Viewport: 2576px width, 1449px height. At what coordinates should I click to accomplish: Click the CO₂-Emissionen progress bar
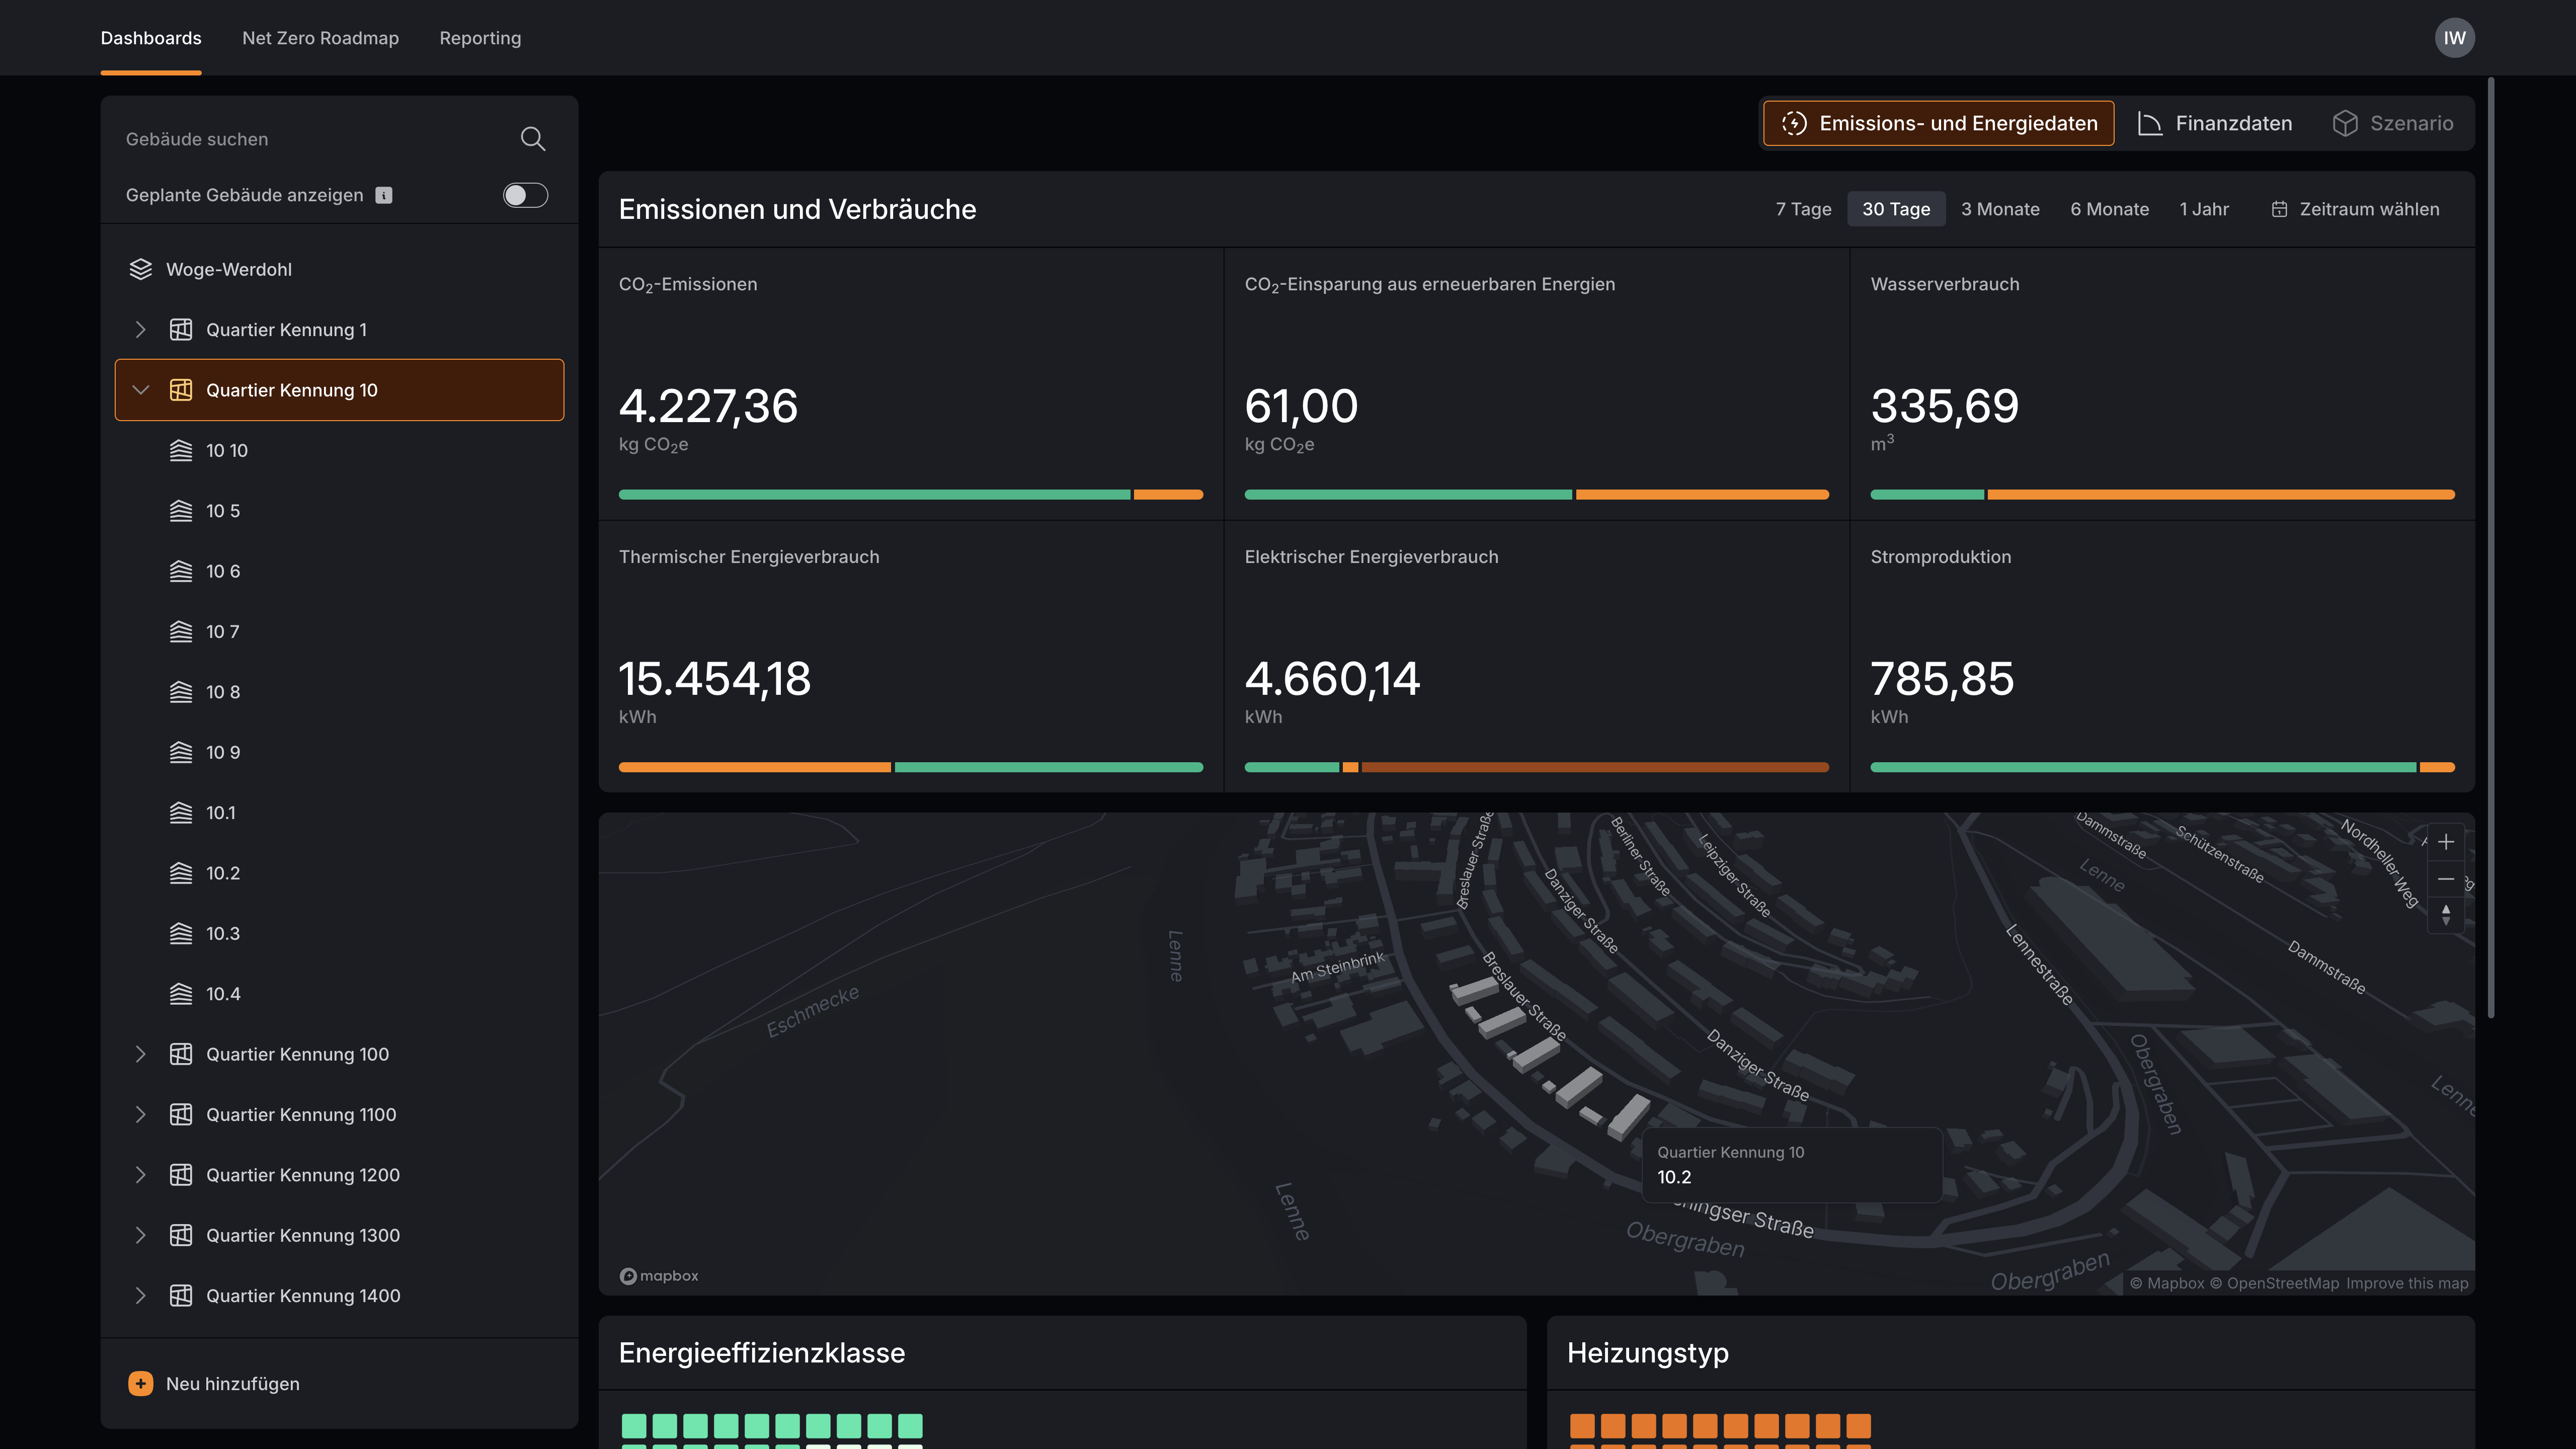tap(910, 494)
